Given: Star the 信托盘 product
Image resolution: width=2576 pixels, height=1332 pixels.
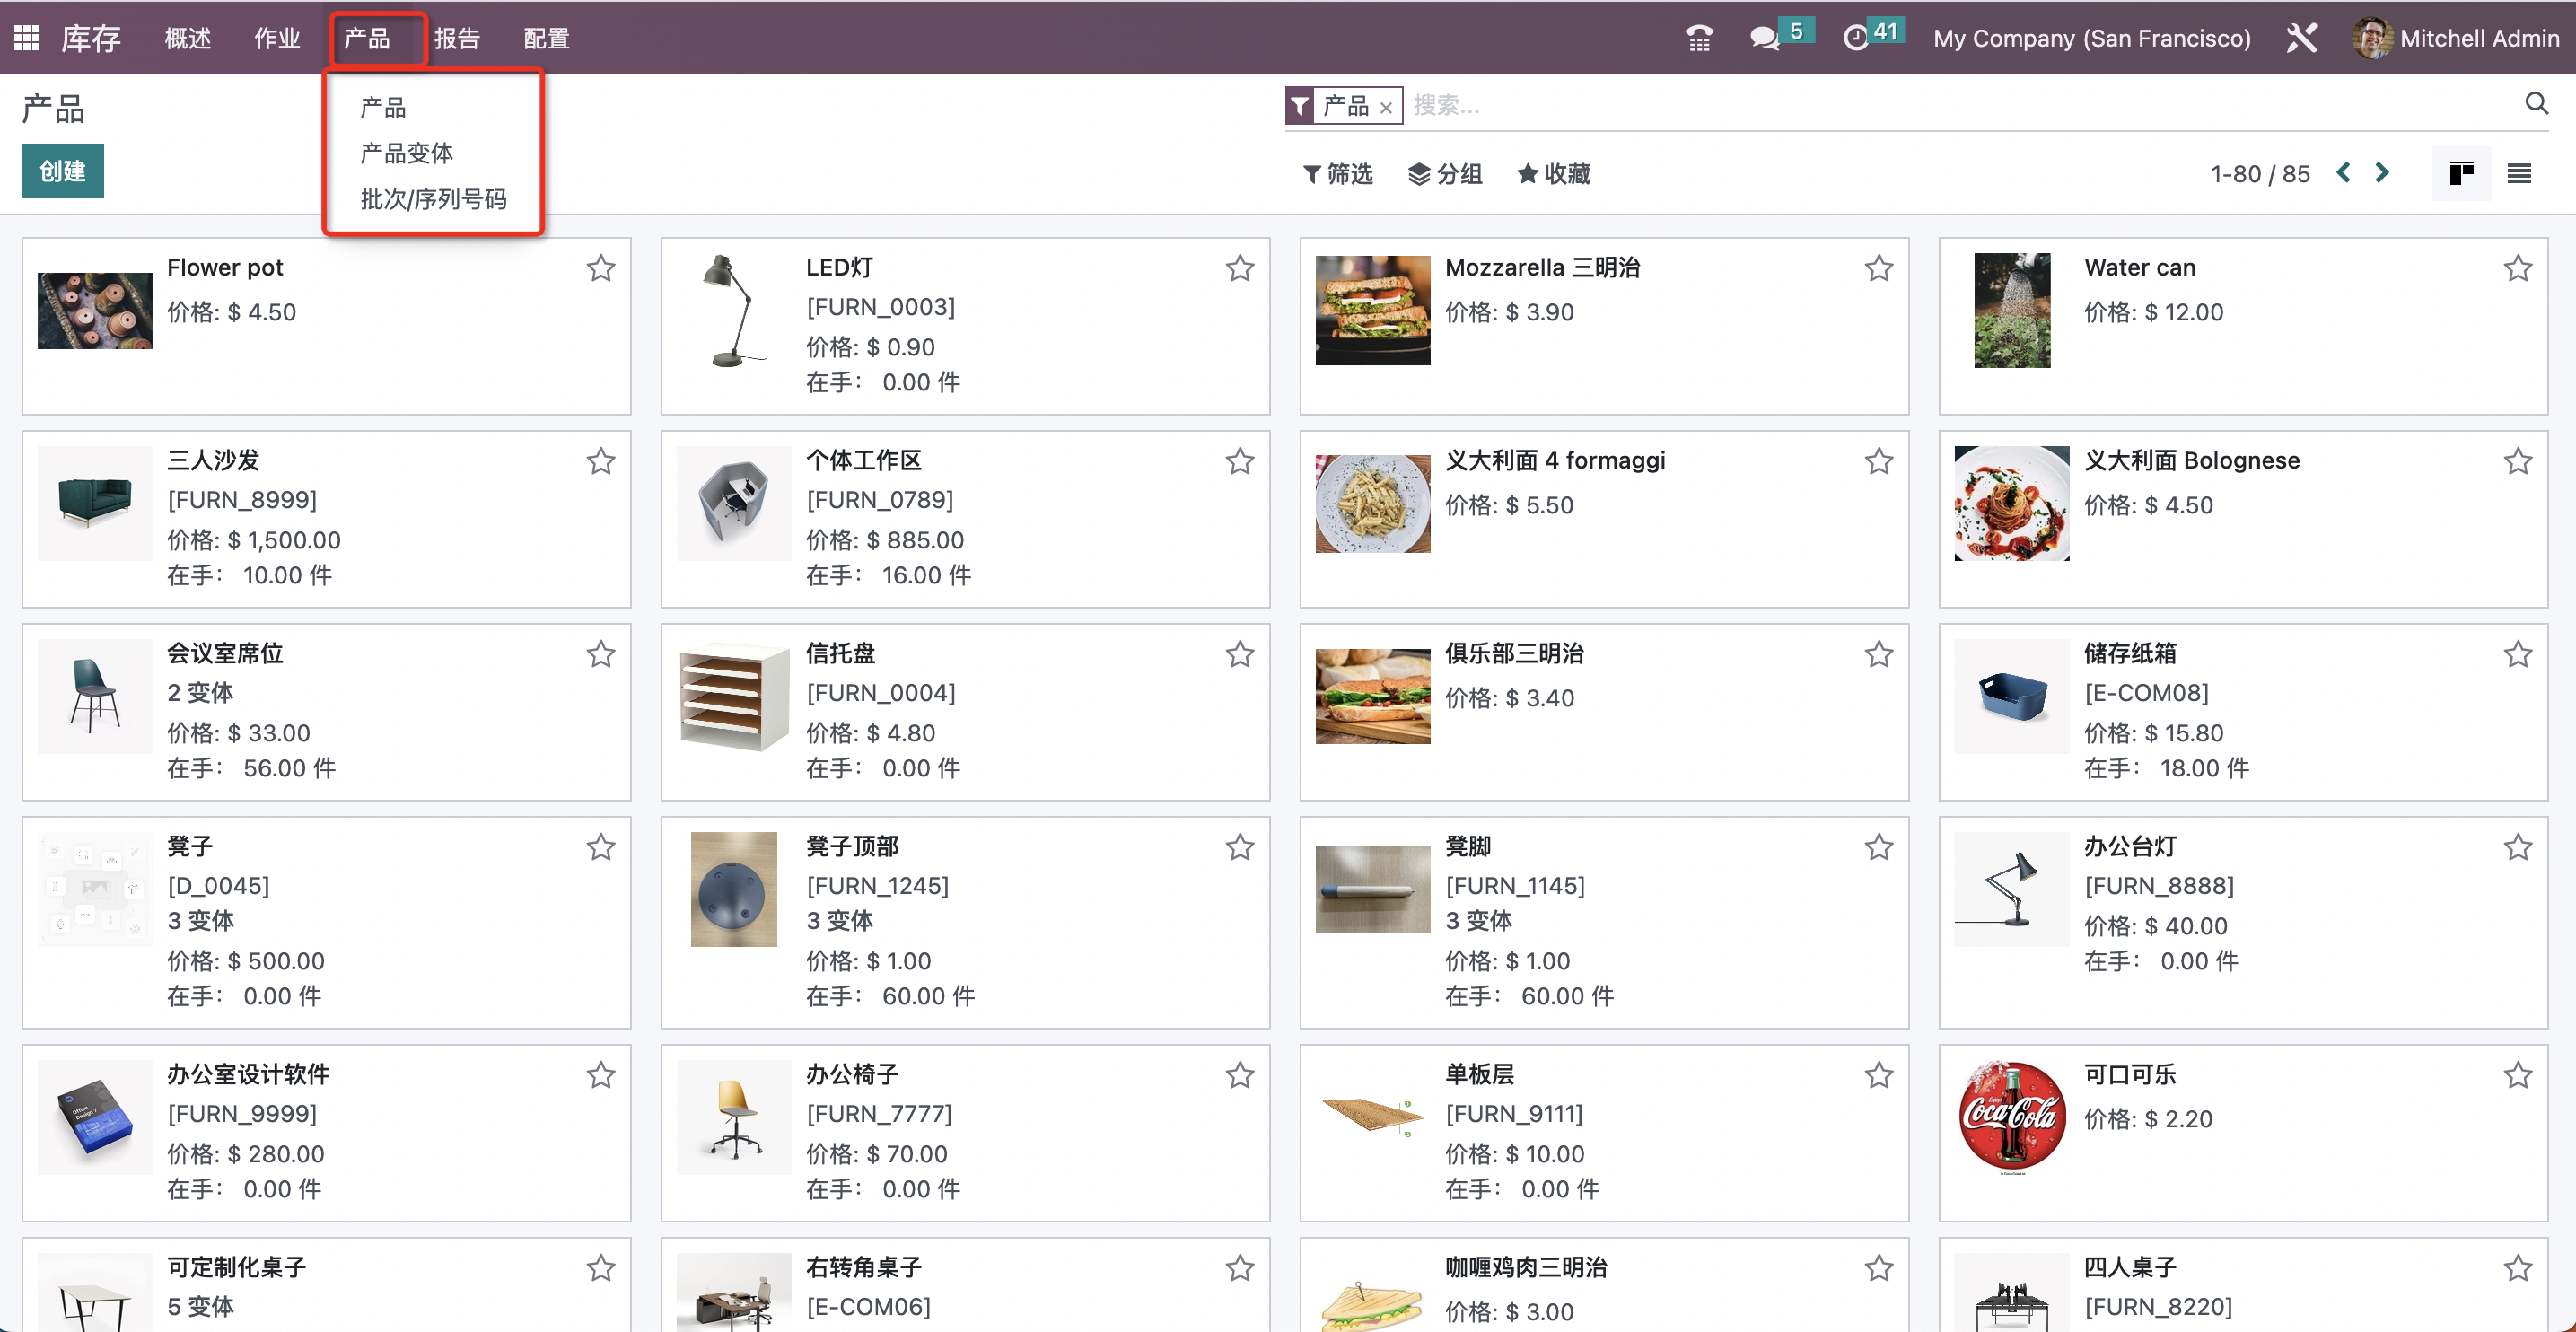Looking at the screenshot, I should click(1239, 654).
